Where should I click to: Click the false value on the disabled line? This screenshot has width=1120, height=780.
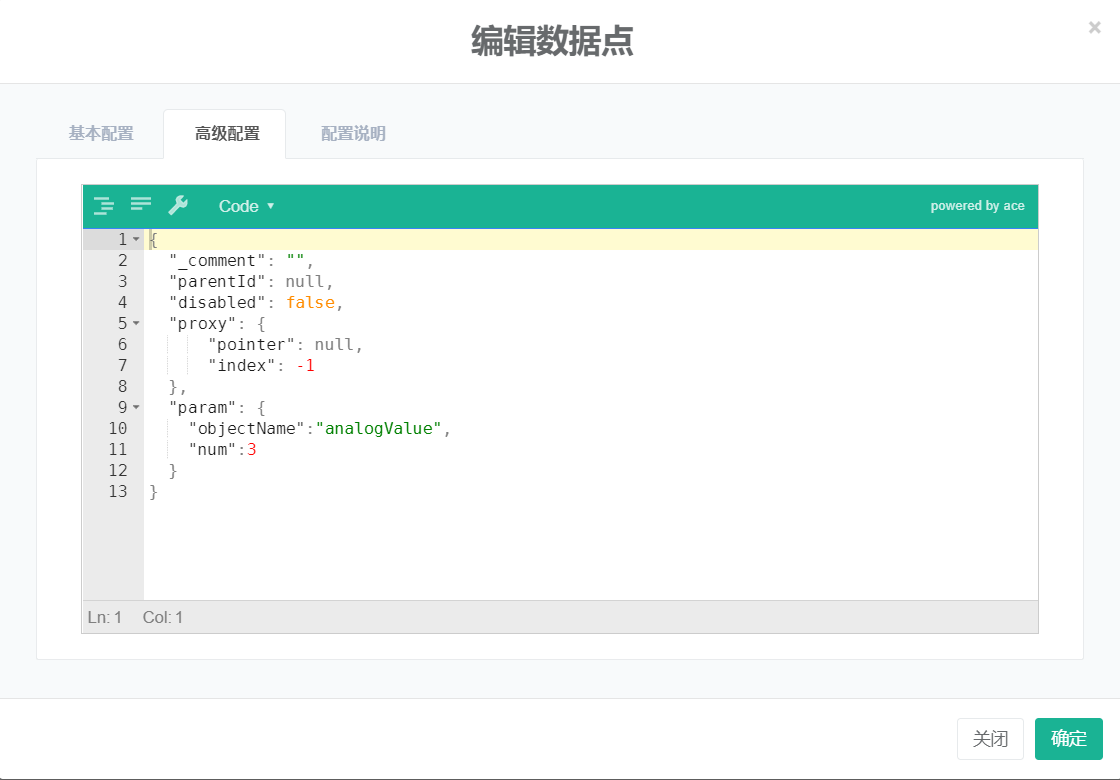(310, 302)
